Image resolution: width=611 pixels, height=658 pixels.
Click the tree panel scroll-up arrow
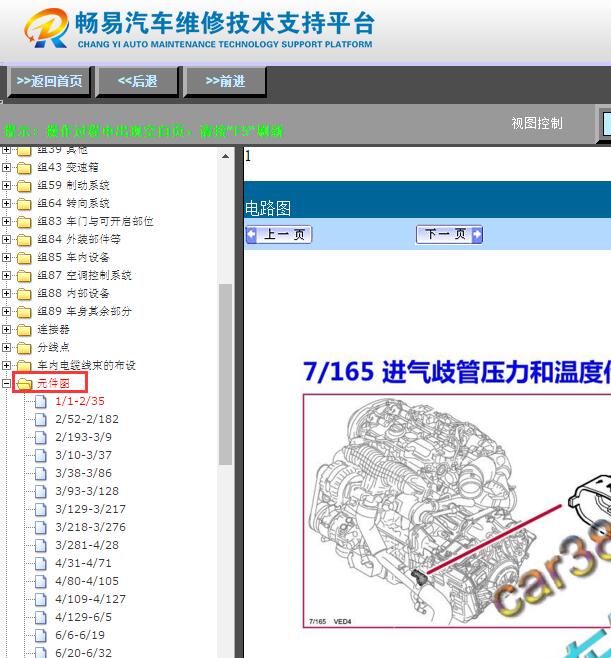(225, 157)
